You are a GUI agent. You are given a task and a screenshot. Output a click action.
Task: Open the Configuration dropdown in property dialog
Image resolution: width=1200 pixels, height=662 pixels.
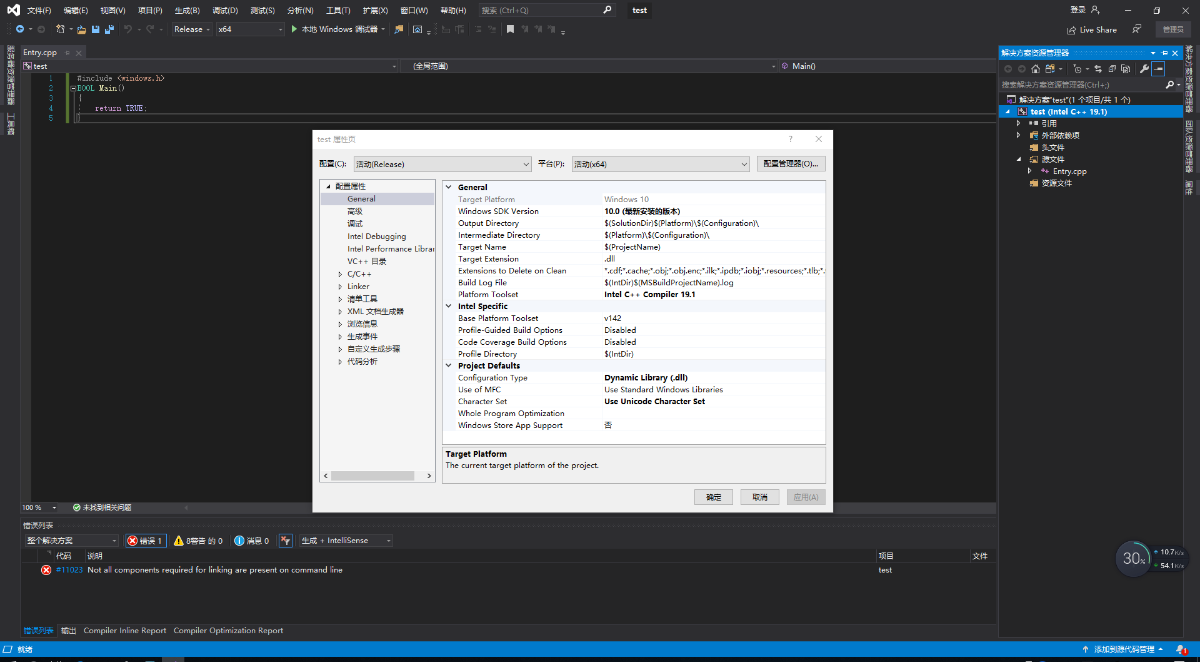tap(440, 164)
